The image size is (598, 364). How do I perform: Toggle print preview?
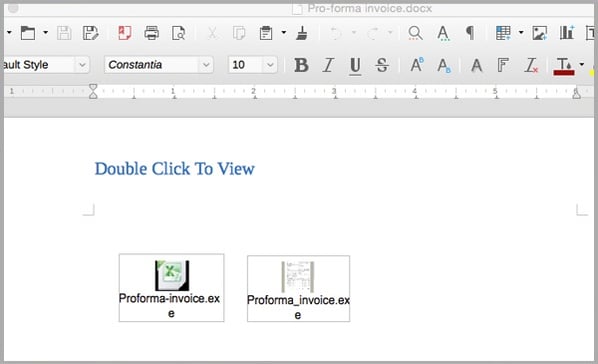(178, 33)
